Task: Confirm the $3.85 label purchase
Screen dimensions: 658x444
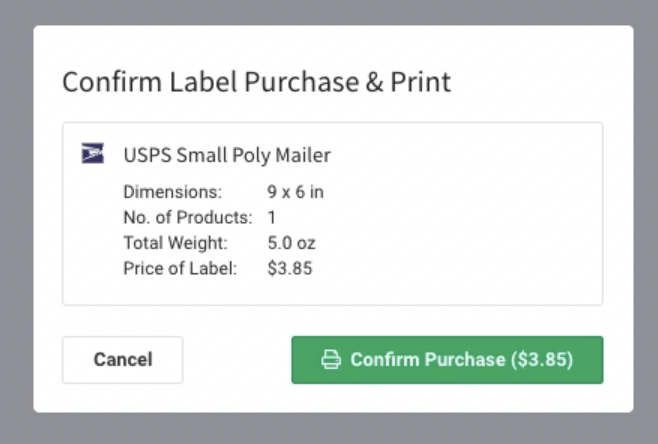Action: point(447,360)
